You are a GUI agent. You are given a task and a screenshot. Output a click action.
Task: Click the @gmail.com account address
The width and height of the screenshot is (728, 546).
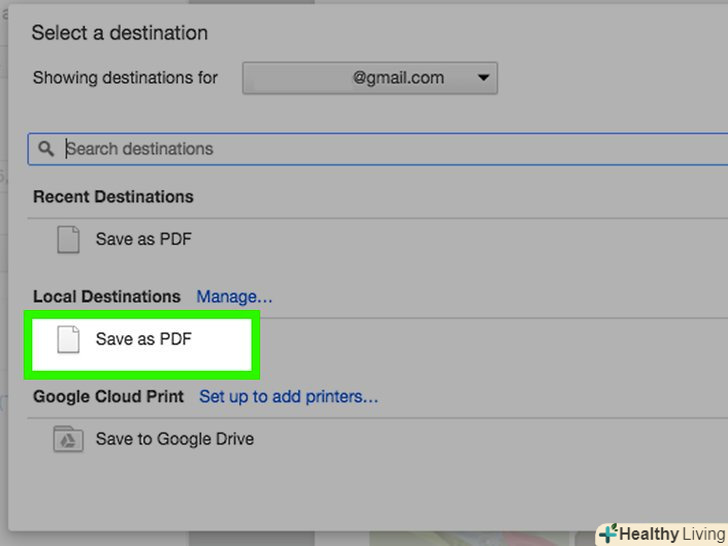[x=398, y=78]
